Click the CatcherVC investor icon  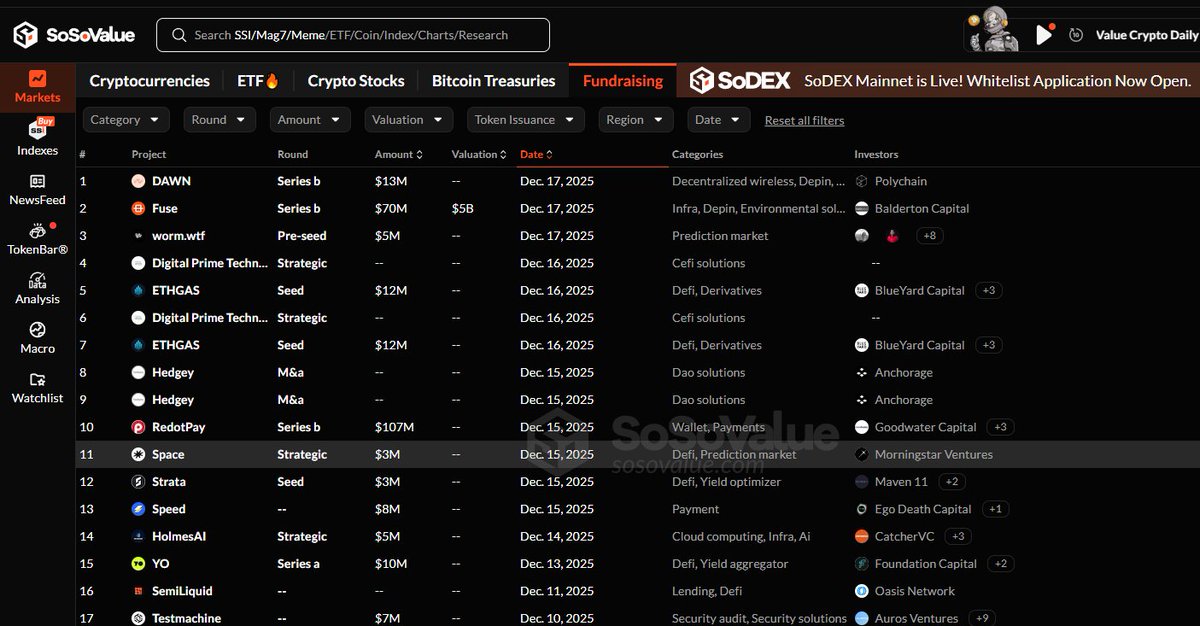tap(862, 536)
